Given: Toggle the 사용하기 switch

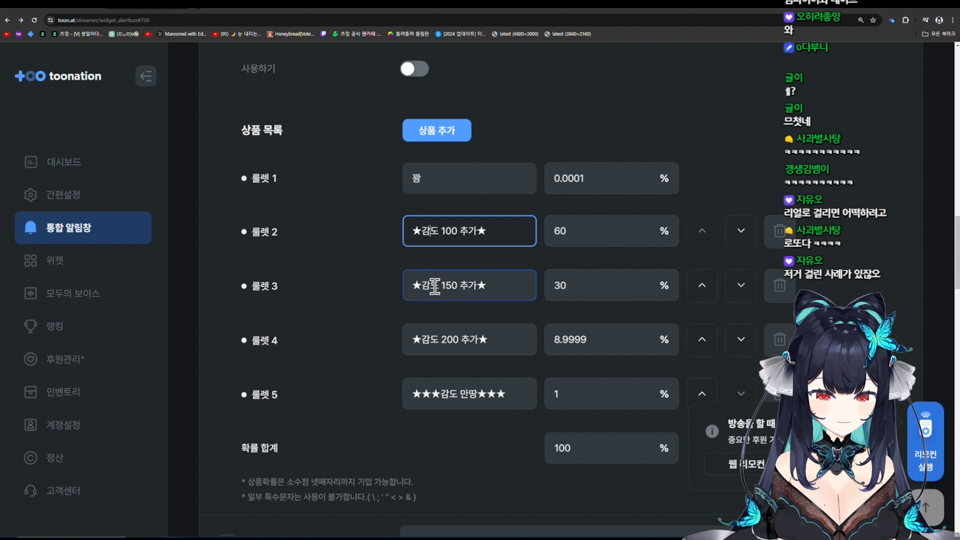Looking at the screenshot, I should (x=414, y=69).
